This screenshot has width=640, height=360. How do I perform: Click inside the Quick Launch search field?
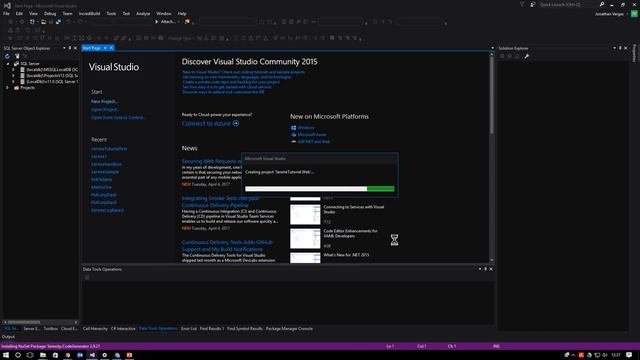[567, 4]
